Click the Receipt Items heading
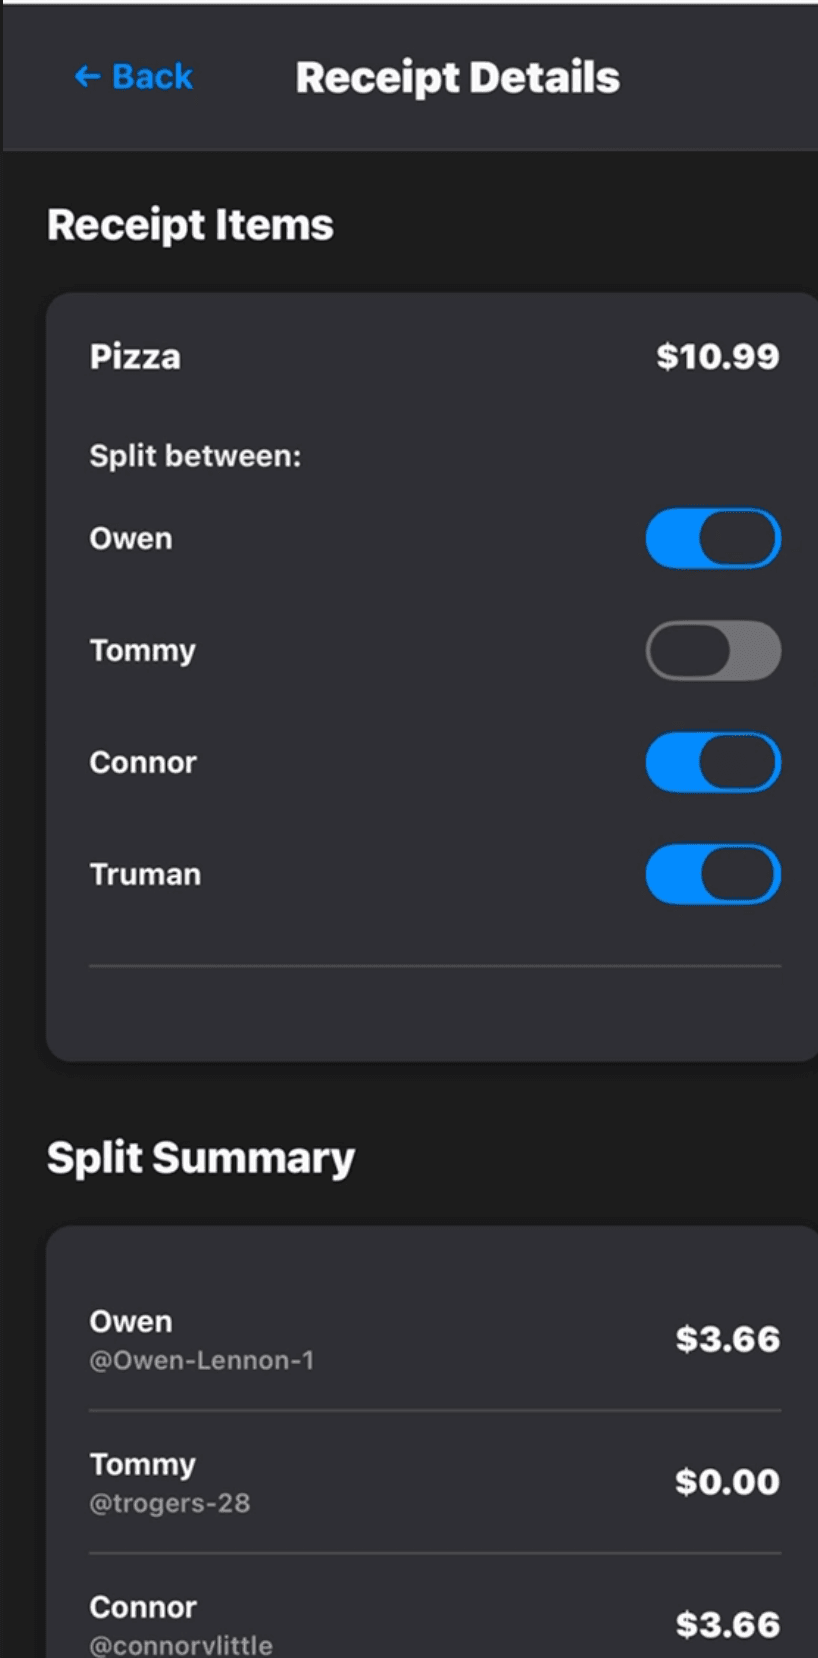This screenshot has width=818, height=1658. 190,225
